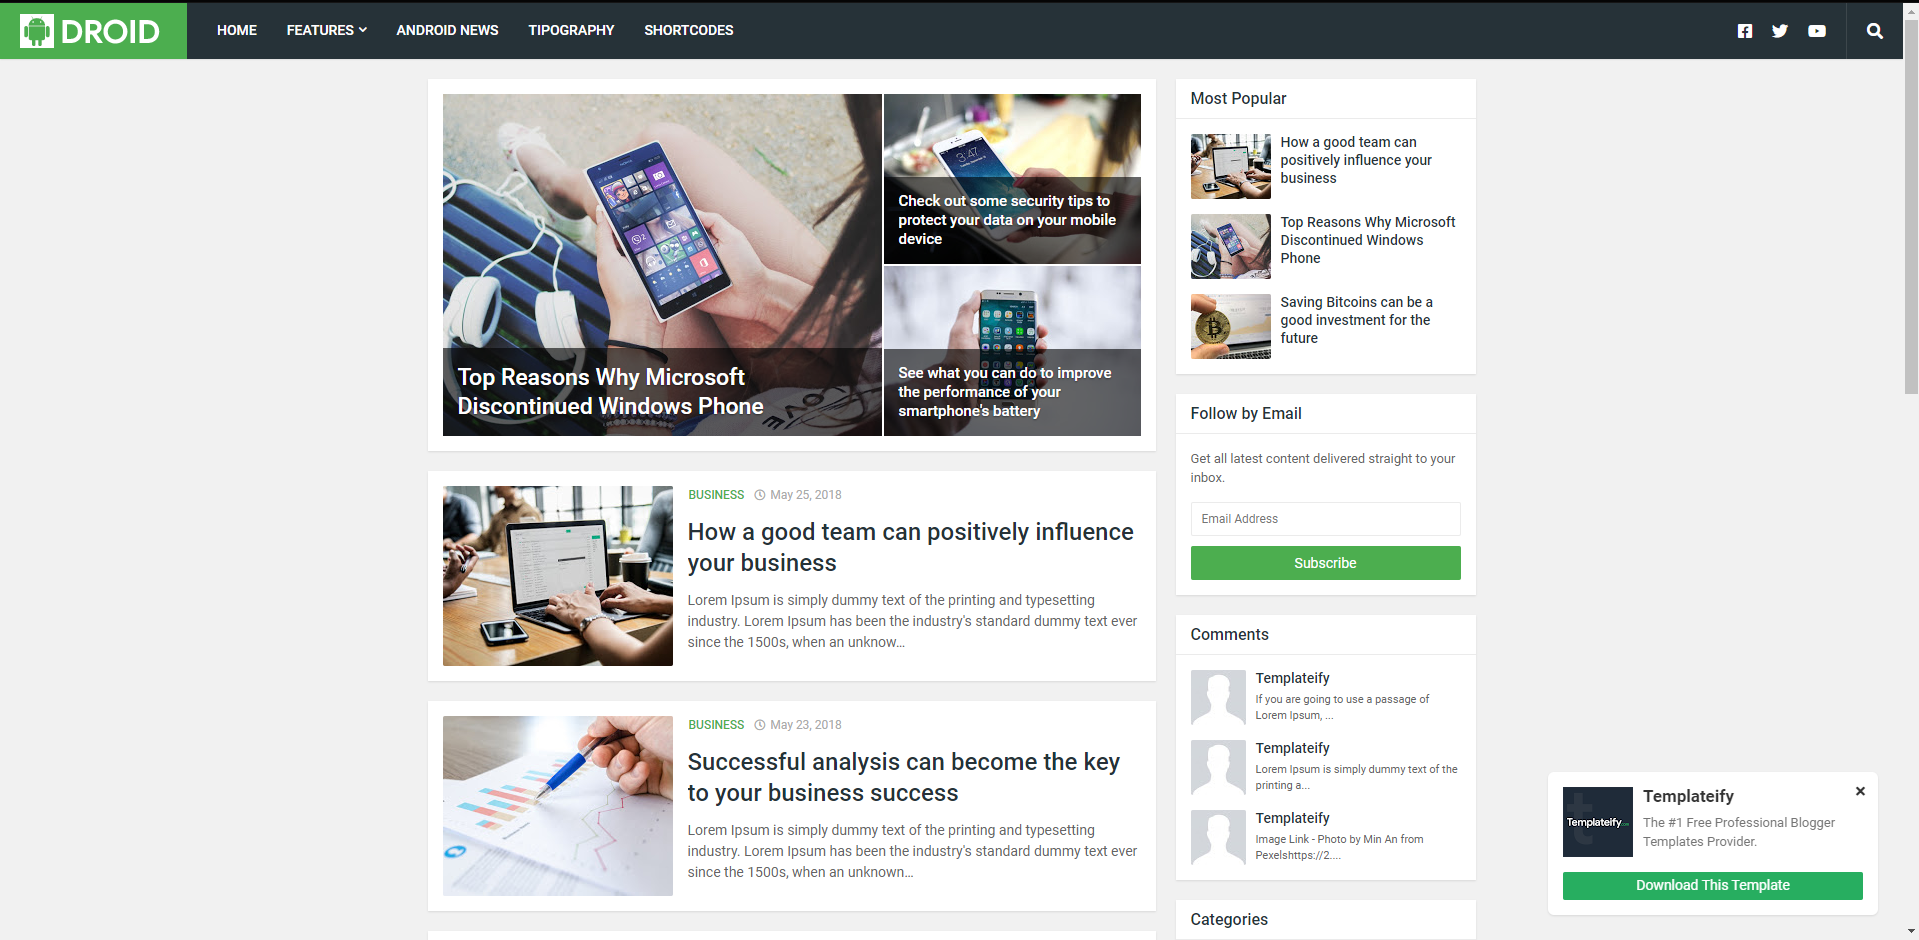Screen dimensions: 1919x940
Task: Open the Shortcodes menu item
Action: 688,30
